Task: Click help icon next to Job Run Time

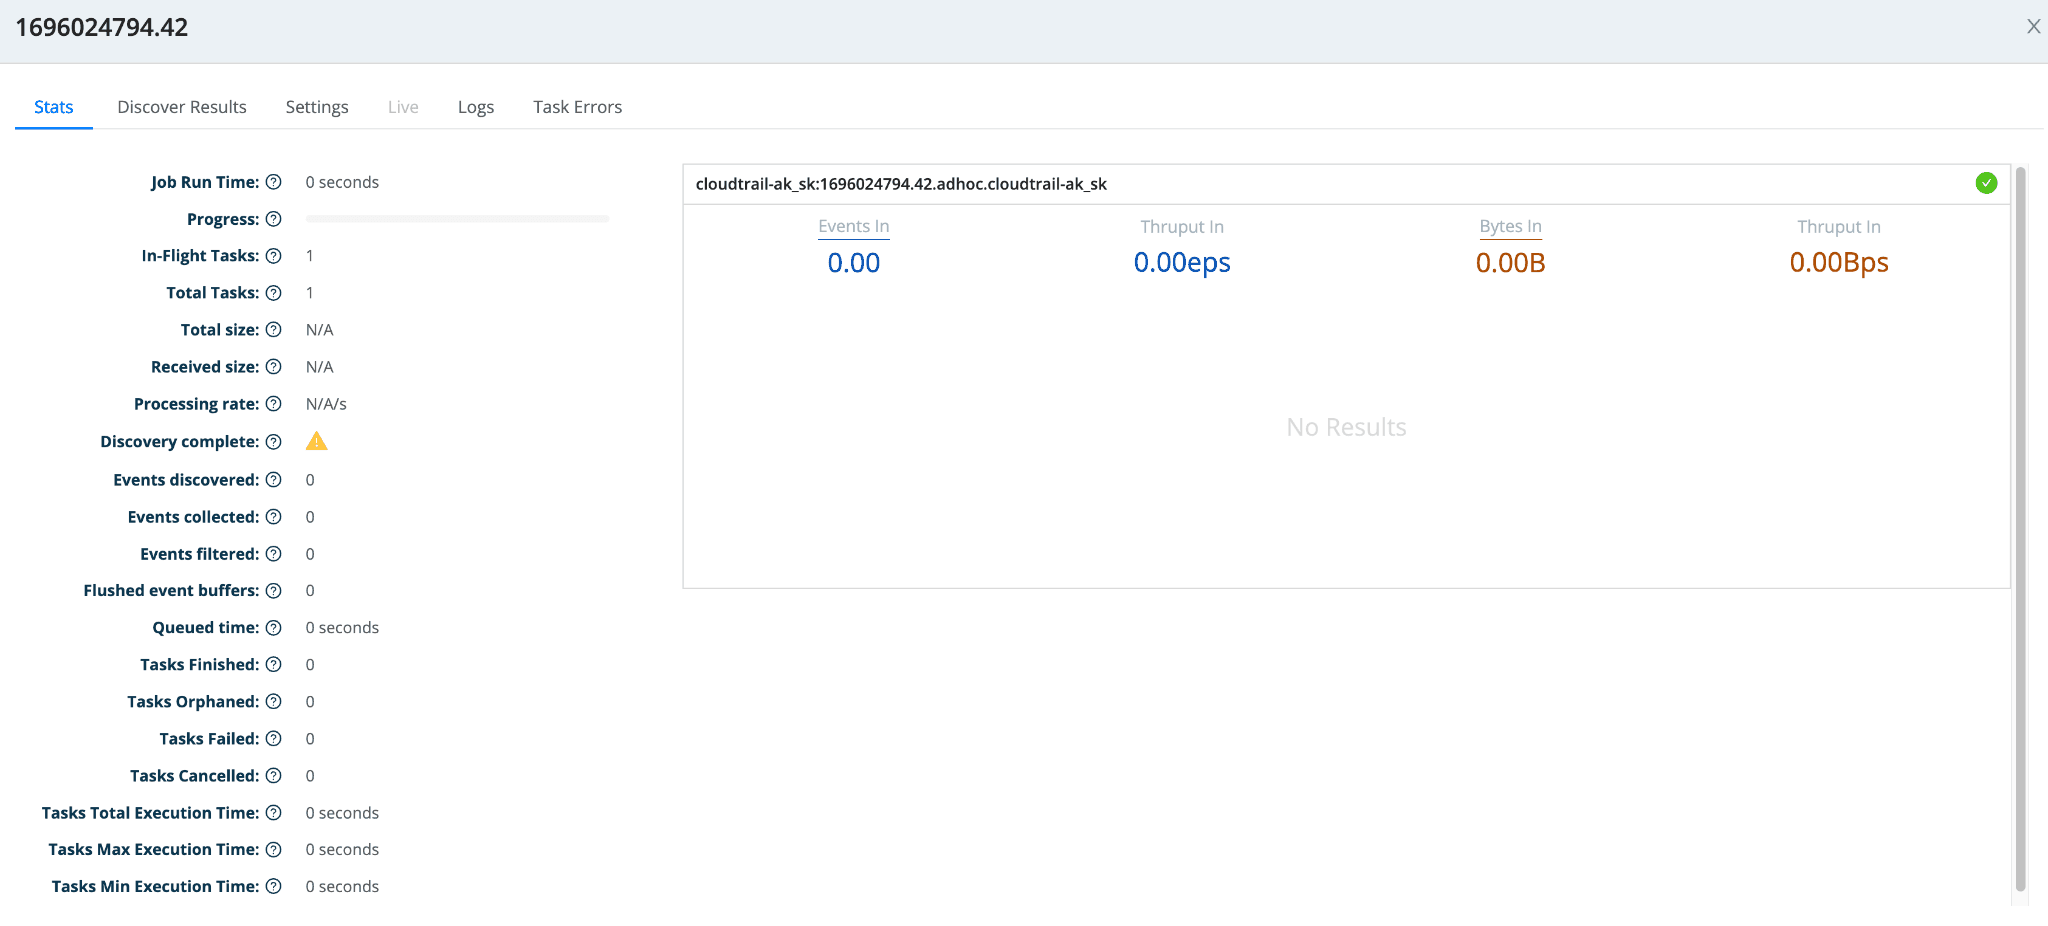Action: point(273,182)
